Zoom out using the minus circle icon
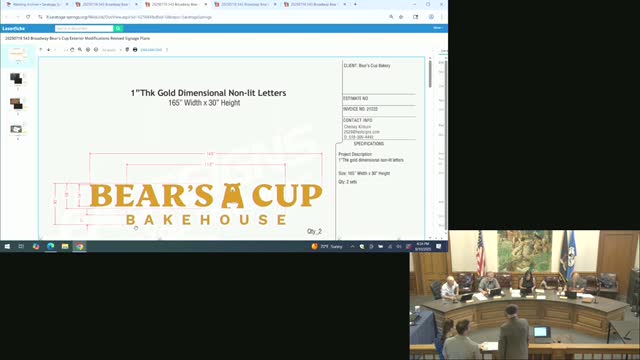640x360 pixels. click(x=96, y=50)
